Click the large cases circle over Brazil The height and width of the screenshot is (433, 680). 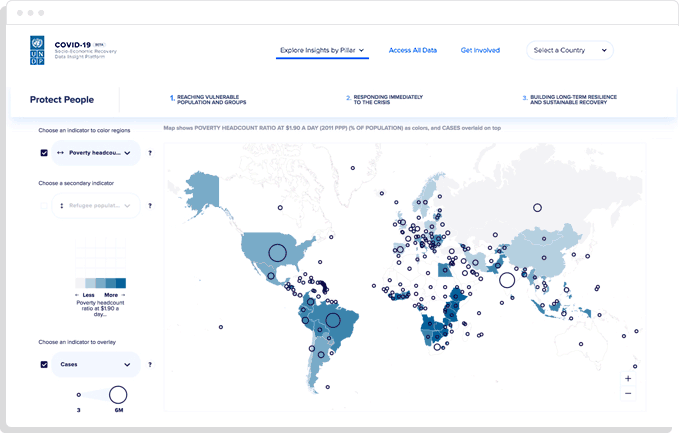point(333,321)
